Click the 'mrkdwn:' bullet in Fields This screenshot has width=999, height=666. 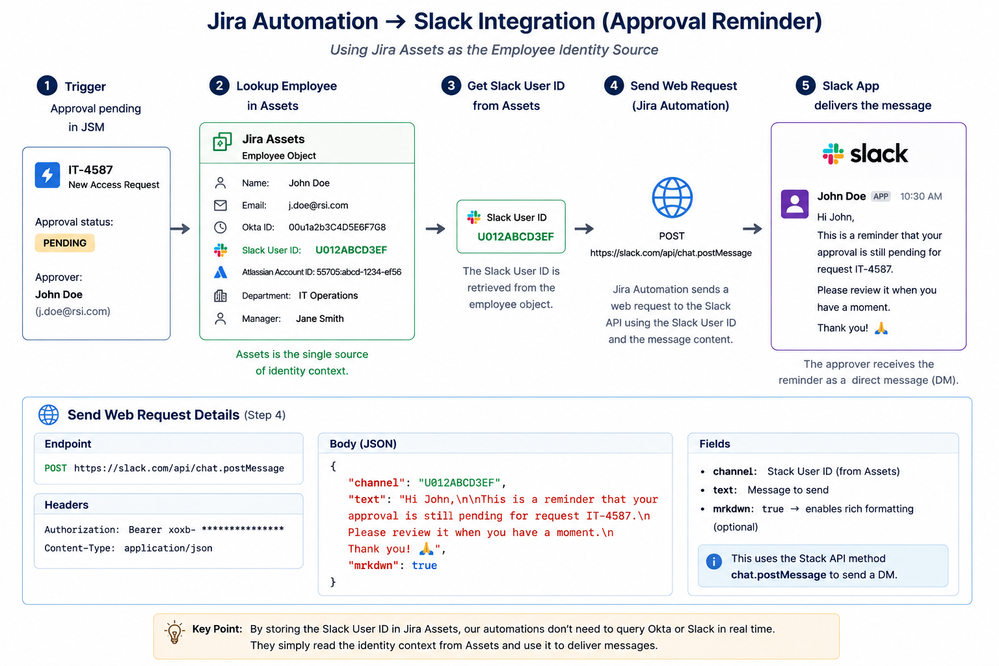point(733,509)
